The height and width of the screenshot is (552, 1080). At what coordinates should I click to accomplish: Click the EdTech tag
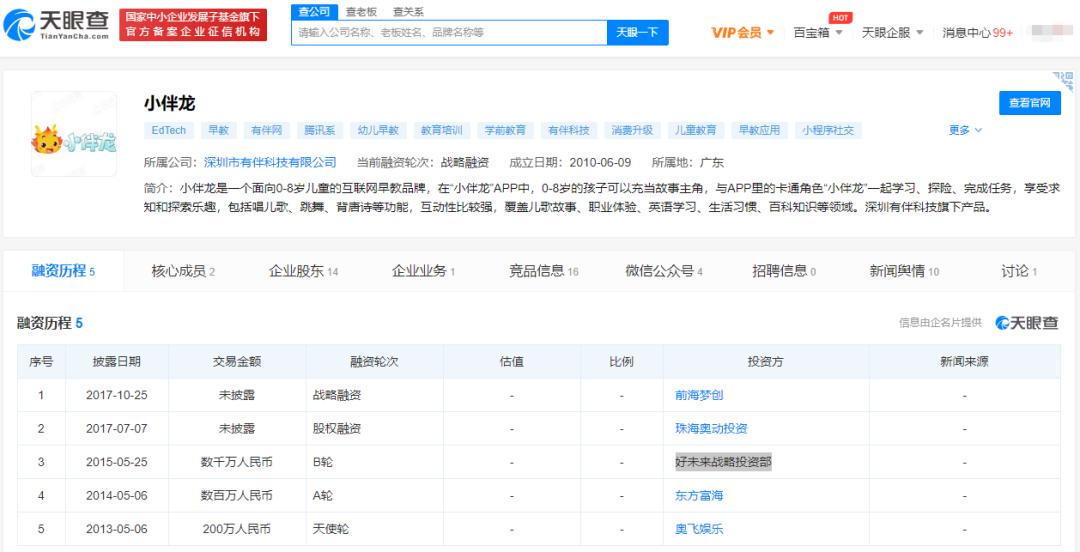click(x=169, y=130)
